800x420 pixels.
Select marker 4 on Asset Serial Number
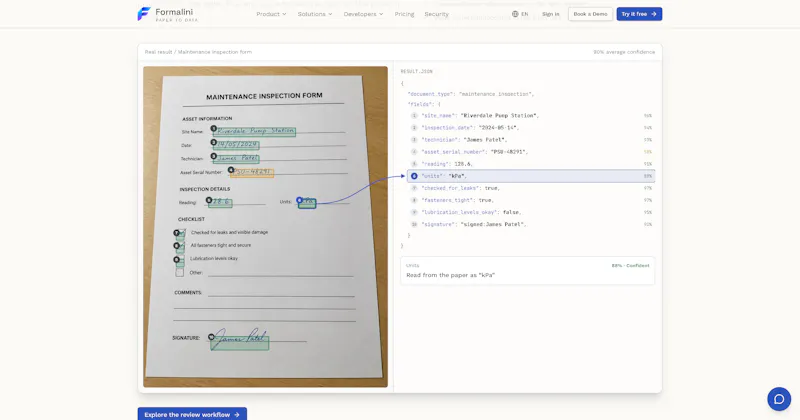coord(231,170)
